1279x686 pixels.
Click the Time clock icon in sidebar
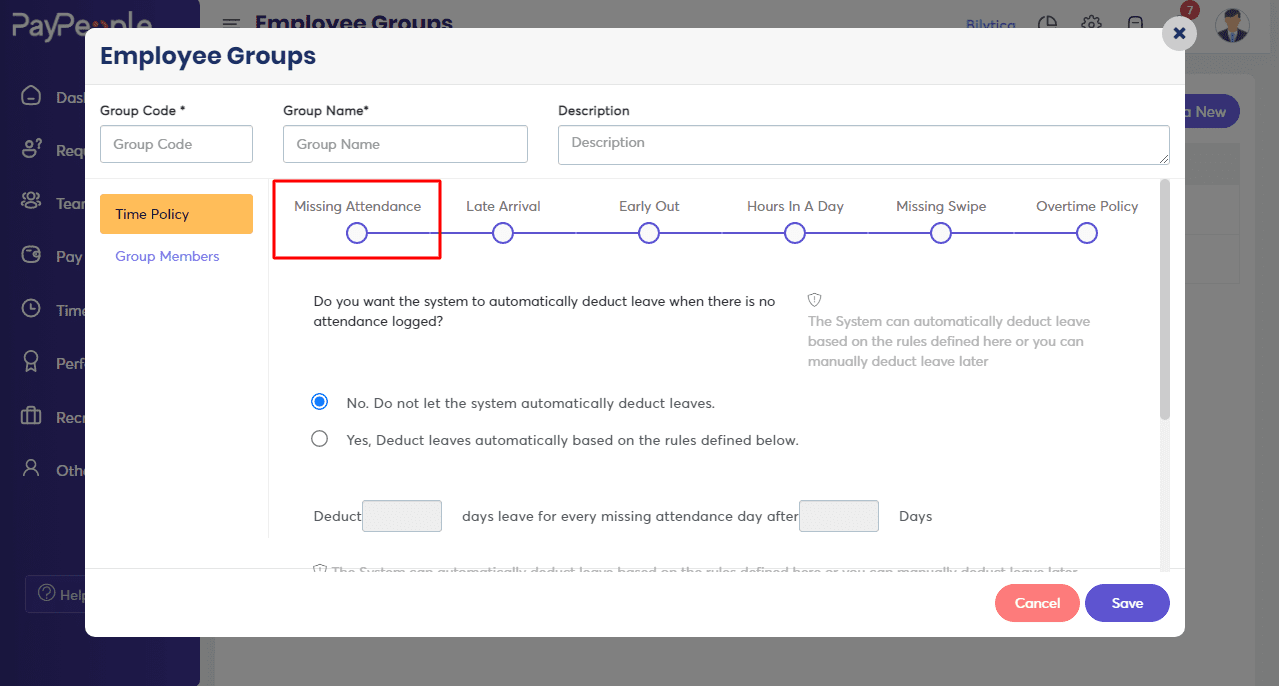click(32, 310)
